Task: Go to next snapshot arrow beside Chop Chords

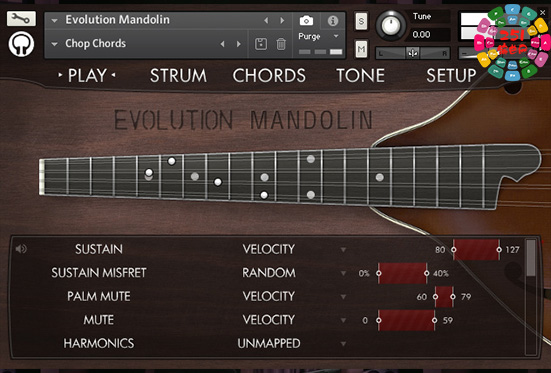Action: coord(239,44)
